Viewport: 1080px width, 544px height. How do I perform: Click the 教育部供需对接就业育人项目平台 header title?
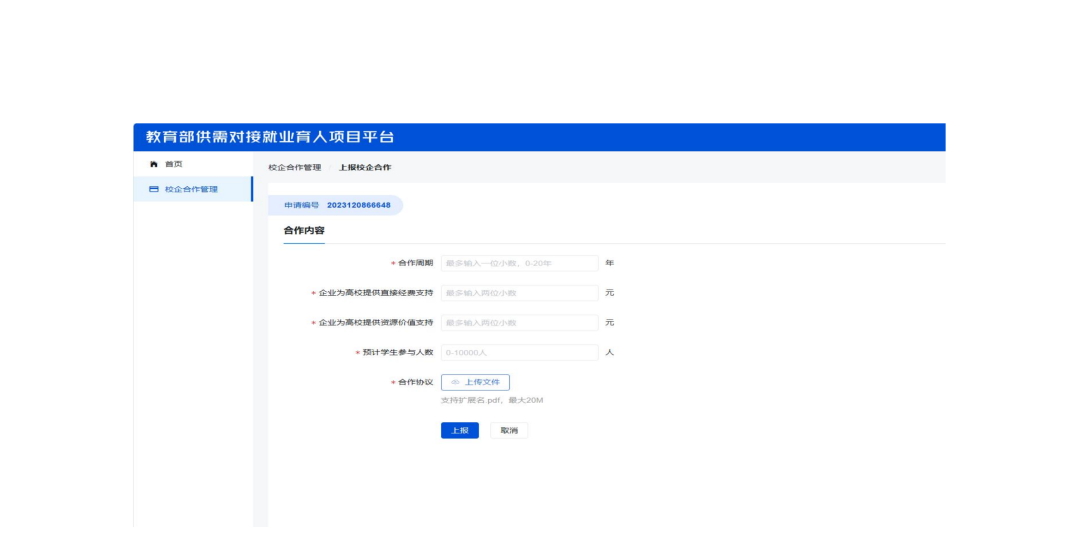click(x=270, y=137)
